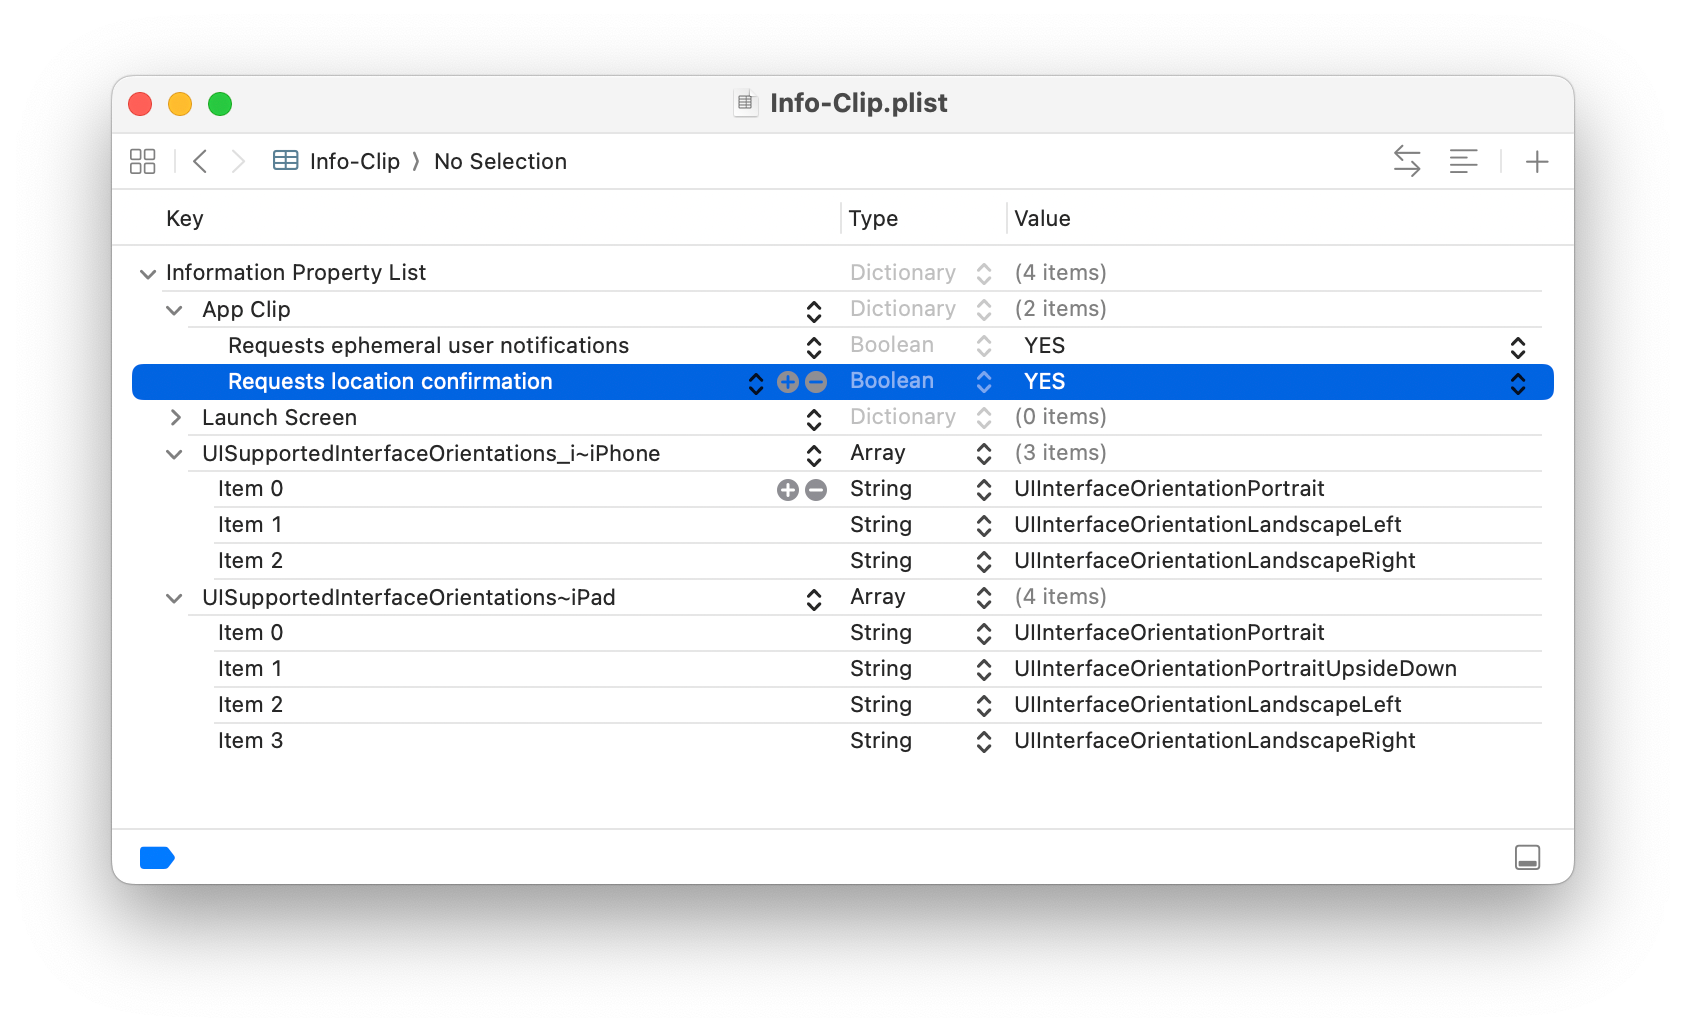Add row after iPhone Item 0
The width and height of the screenshot is (1686, 1032).
pos(788,490)
